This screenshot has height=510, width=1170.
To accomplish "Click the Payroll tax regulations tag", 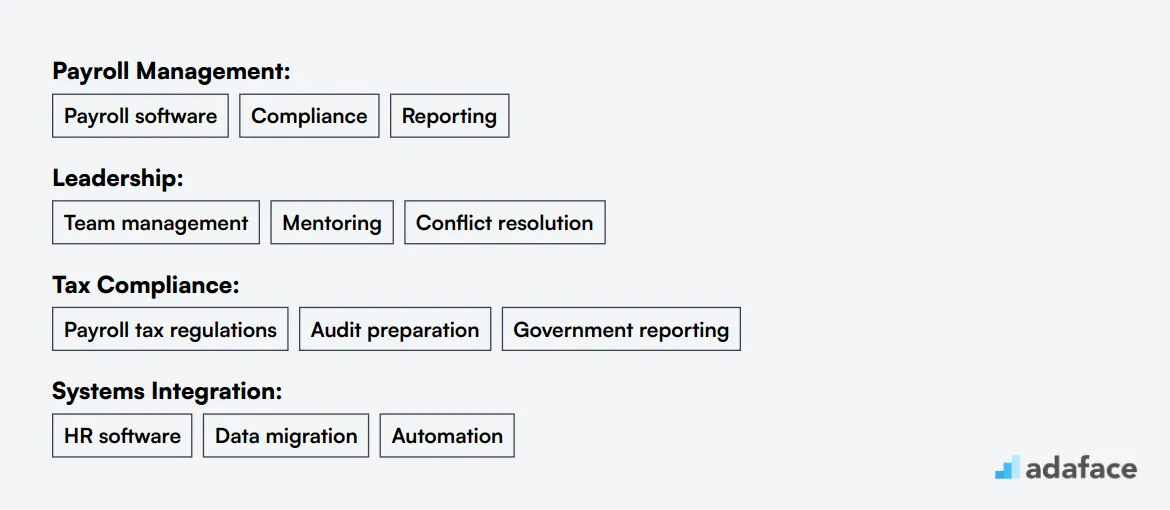I will (170, 329).
